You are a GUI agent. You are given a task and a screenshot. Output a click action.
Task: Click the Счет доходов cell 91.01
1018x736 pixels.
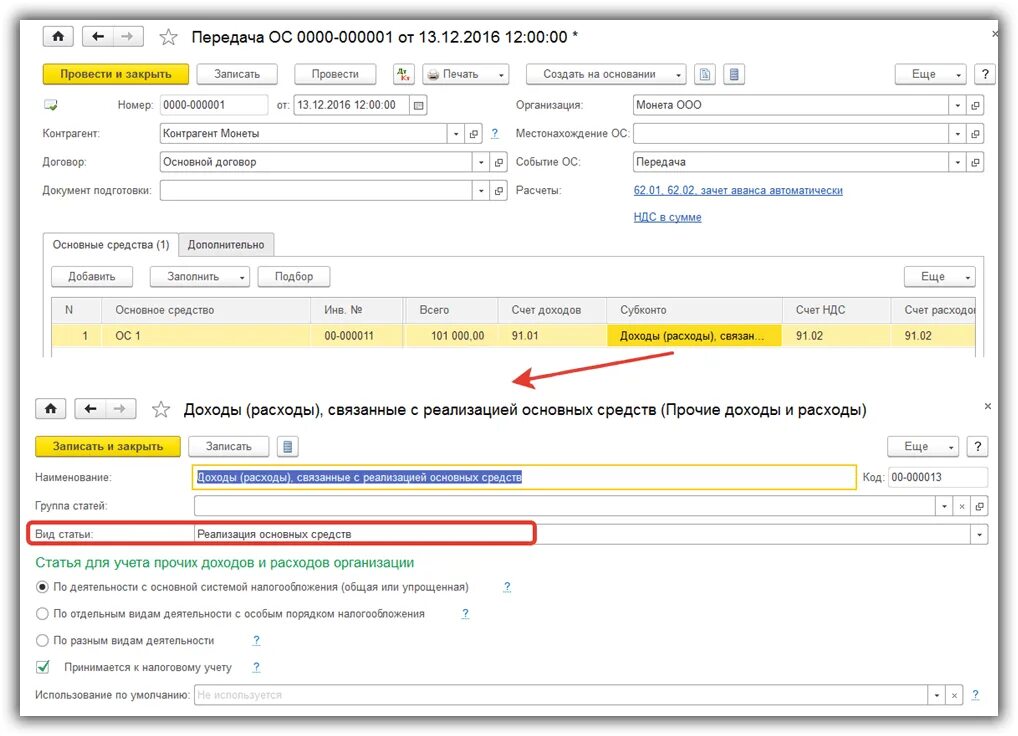click(552, 336)
